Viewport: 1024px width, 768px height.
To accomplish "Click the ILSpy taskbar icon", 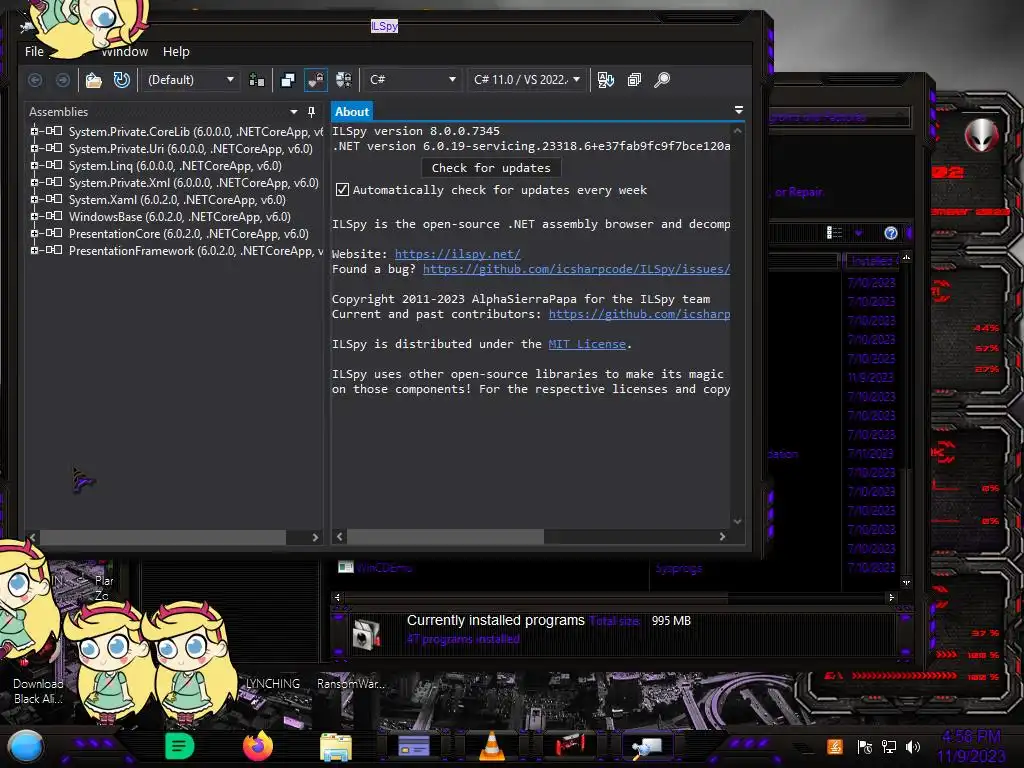I will click(x=648, y=747).
